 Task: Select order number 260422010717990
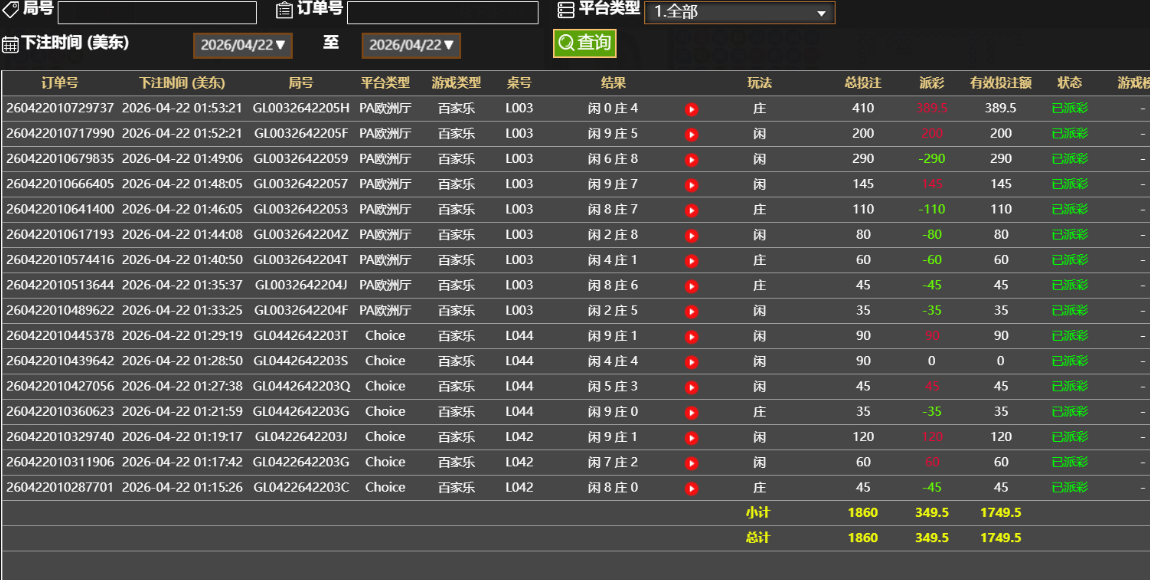60,133
